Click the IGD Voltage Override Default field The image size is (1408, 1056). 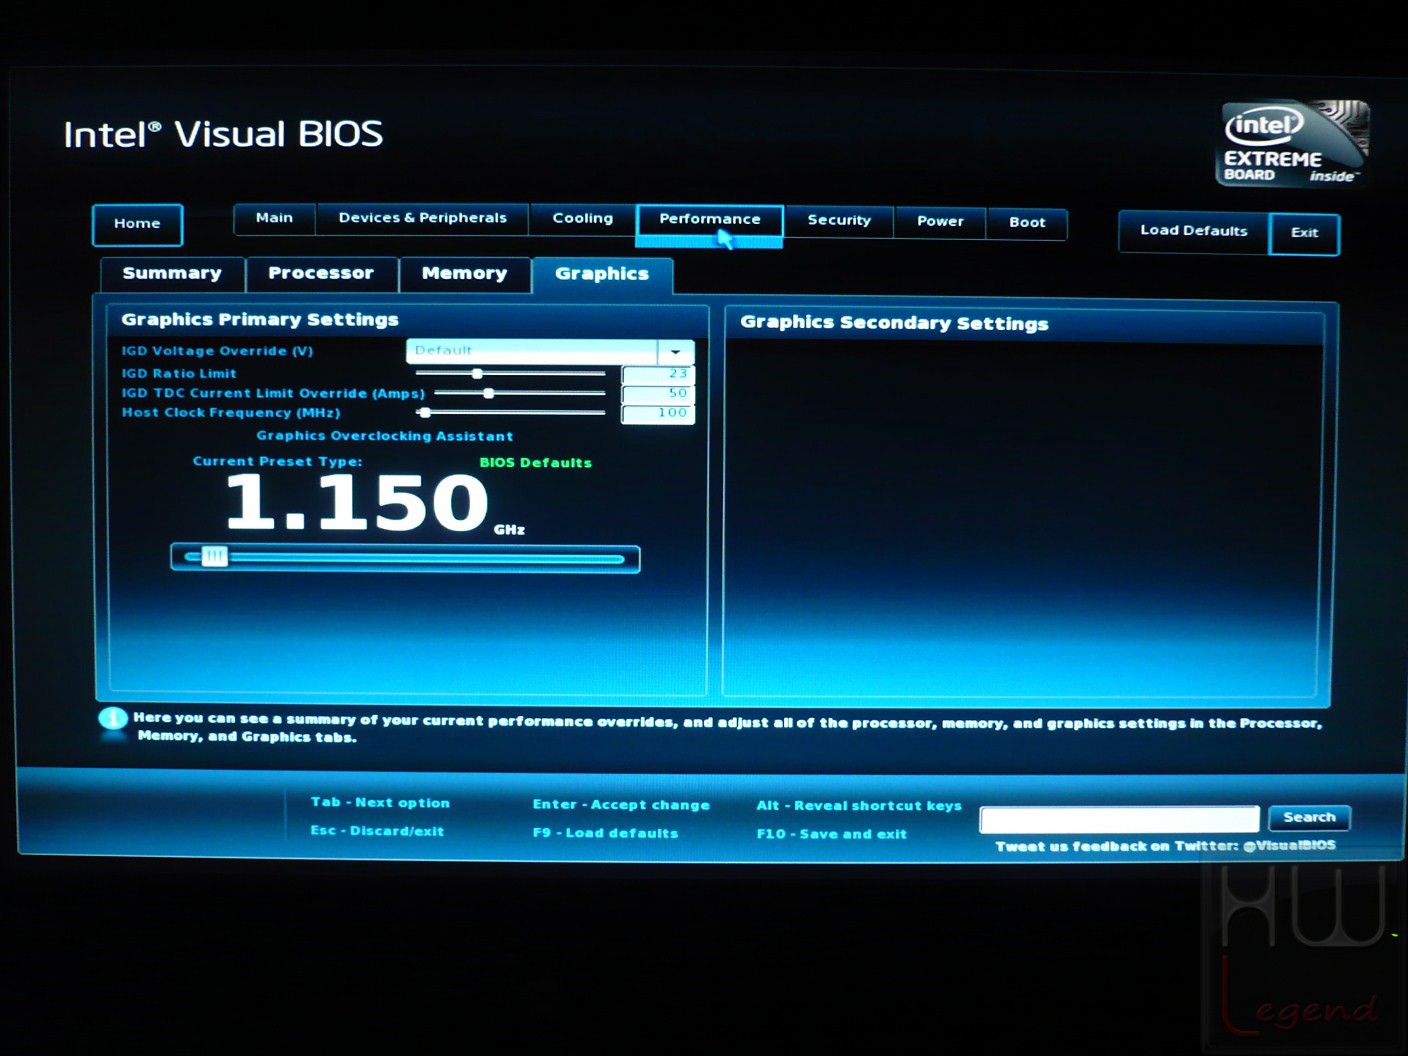tap(532, 351)
